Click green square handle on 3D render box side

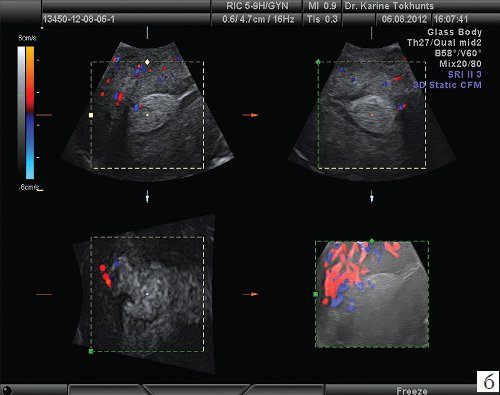(316, 294)
